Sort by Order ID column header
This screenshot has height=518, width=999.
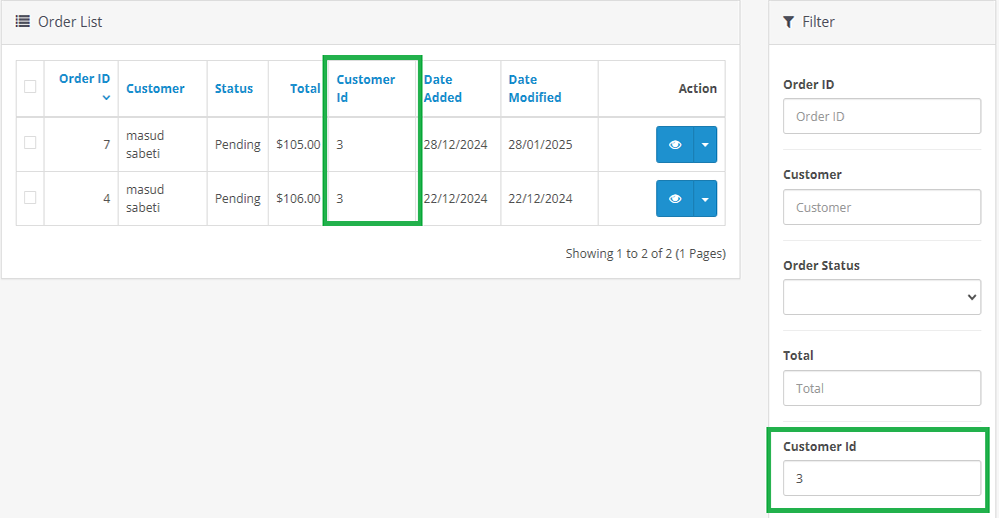pyautogui.click(x=84, y=79)
